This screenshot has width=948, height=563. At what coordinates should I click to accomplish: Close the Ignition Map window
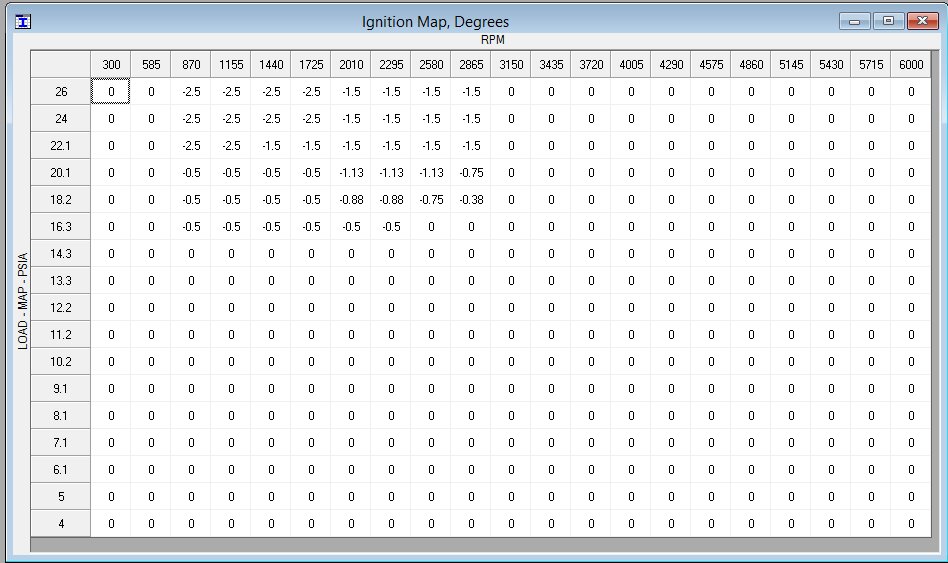[x=922, y=21]
